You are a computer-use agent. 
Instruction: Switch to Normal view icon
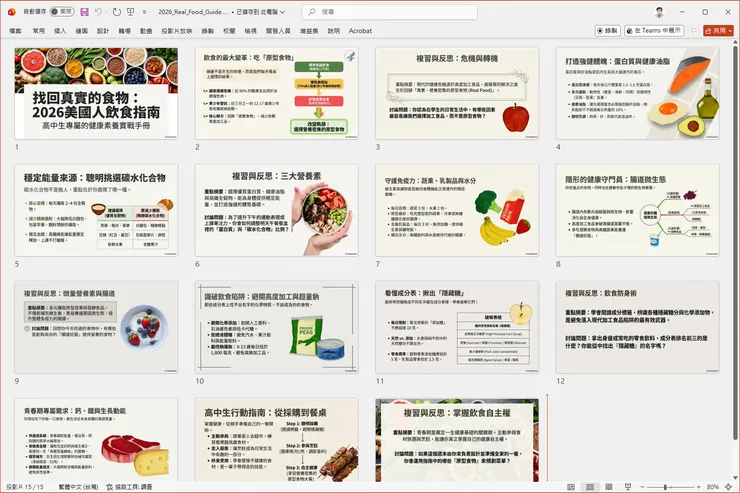[571, 486]
